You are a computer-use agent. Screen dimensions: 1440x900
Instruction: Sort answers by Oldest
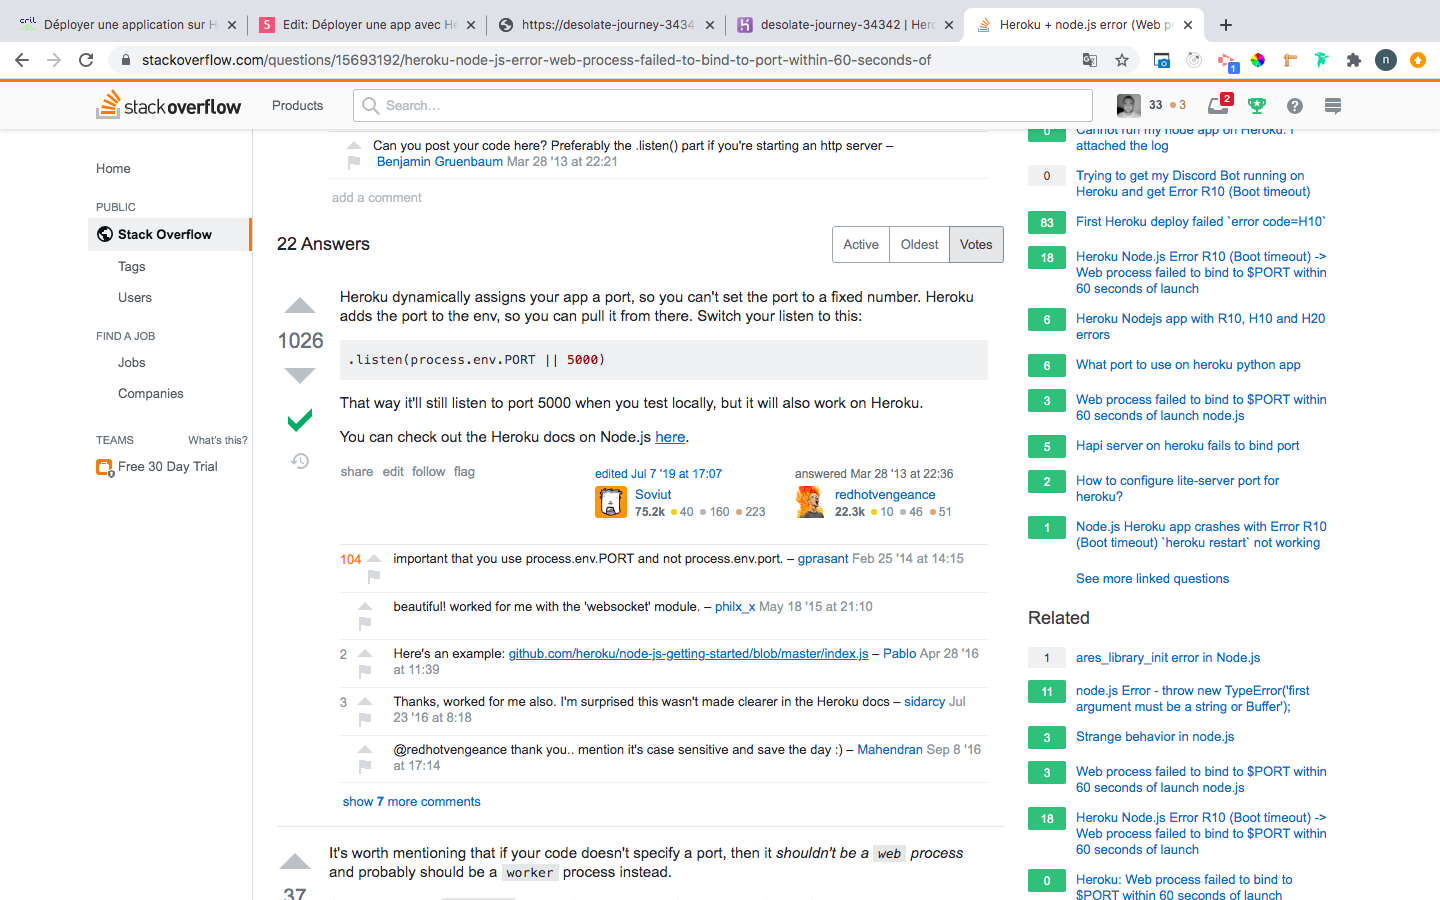919,245
